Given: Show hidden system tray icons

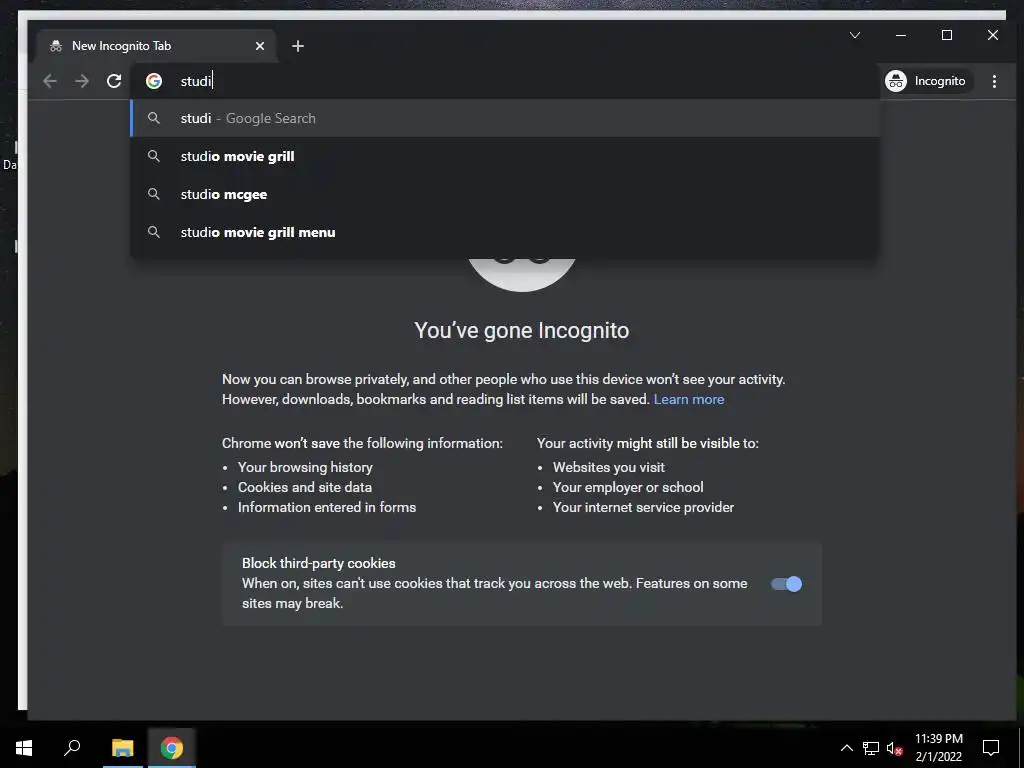Looking at the screenshot, I should click(846, 748).
